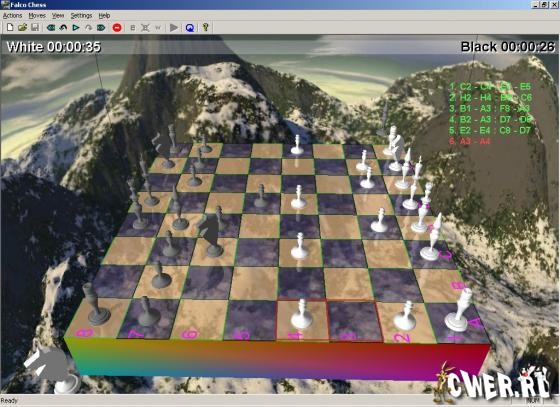Click move row '1. C2 - C4'
Image resolution: width=560 pixels, height=407 pixels.
490,87
